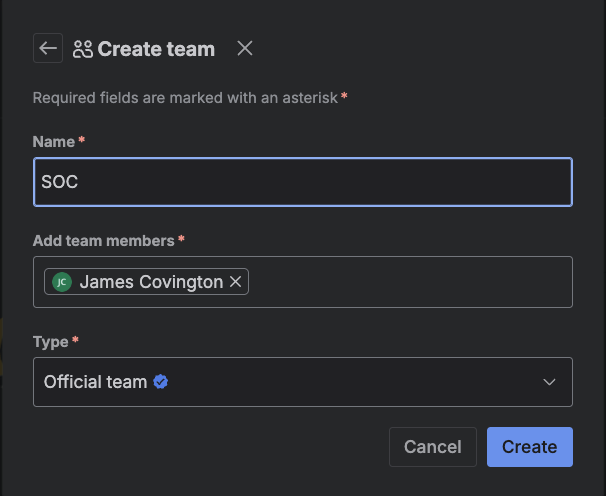Viewport: 606px width, 496px height.
Task: Click the JC avatar in the member chip
Action: click(62, 282)
